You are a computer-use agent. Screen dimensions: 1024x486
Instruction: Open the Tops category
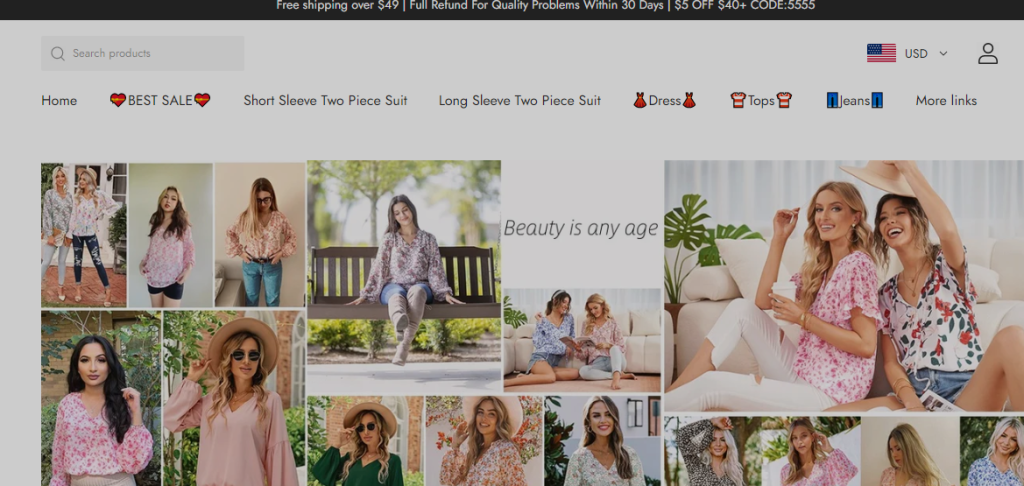point(761,101)
